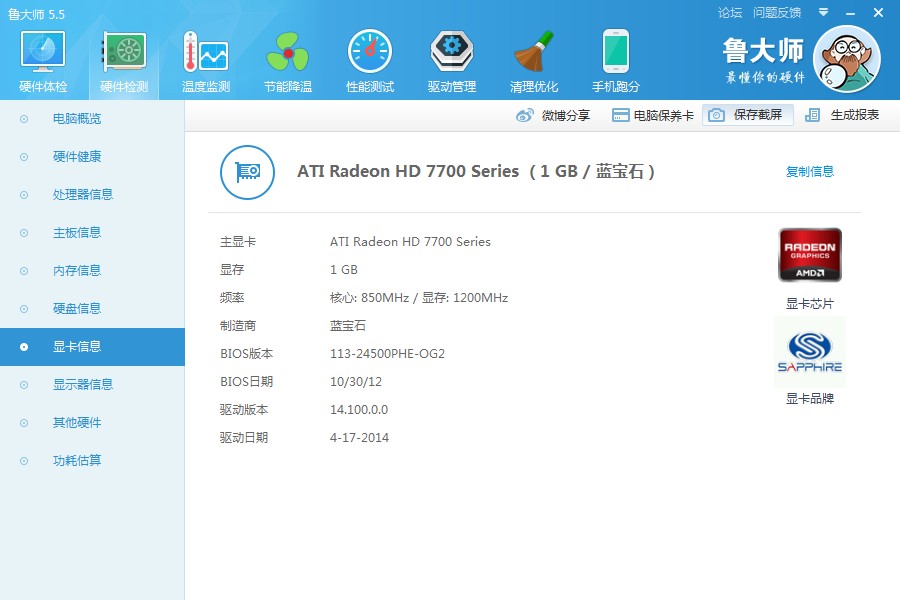
Task: Click the 驱动日期 label
Action: [x=244, y=438]
